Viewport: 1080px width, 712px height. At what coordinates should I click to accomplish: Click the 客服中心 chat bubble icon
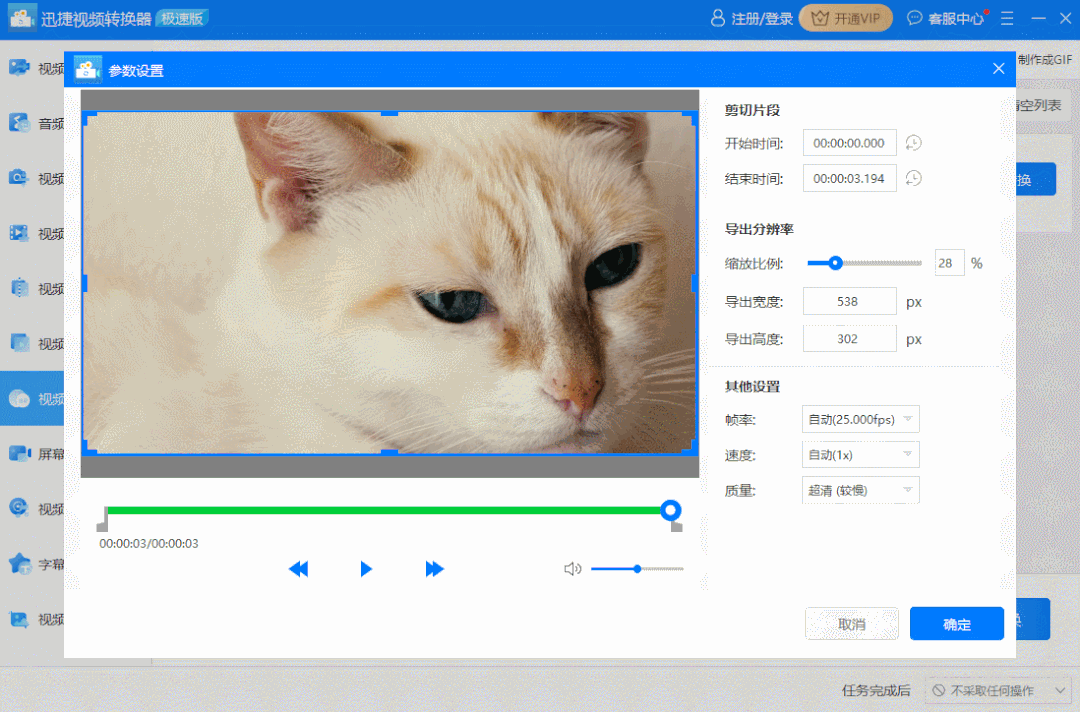pos(913,17)
